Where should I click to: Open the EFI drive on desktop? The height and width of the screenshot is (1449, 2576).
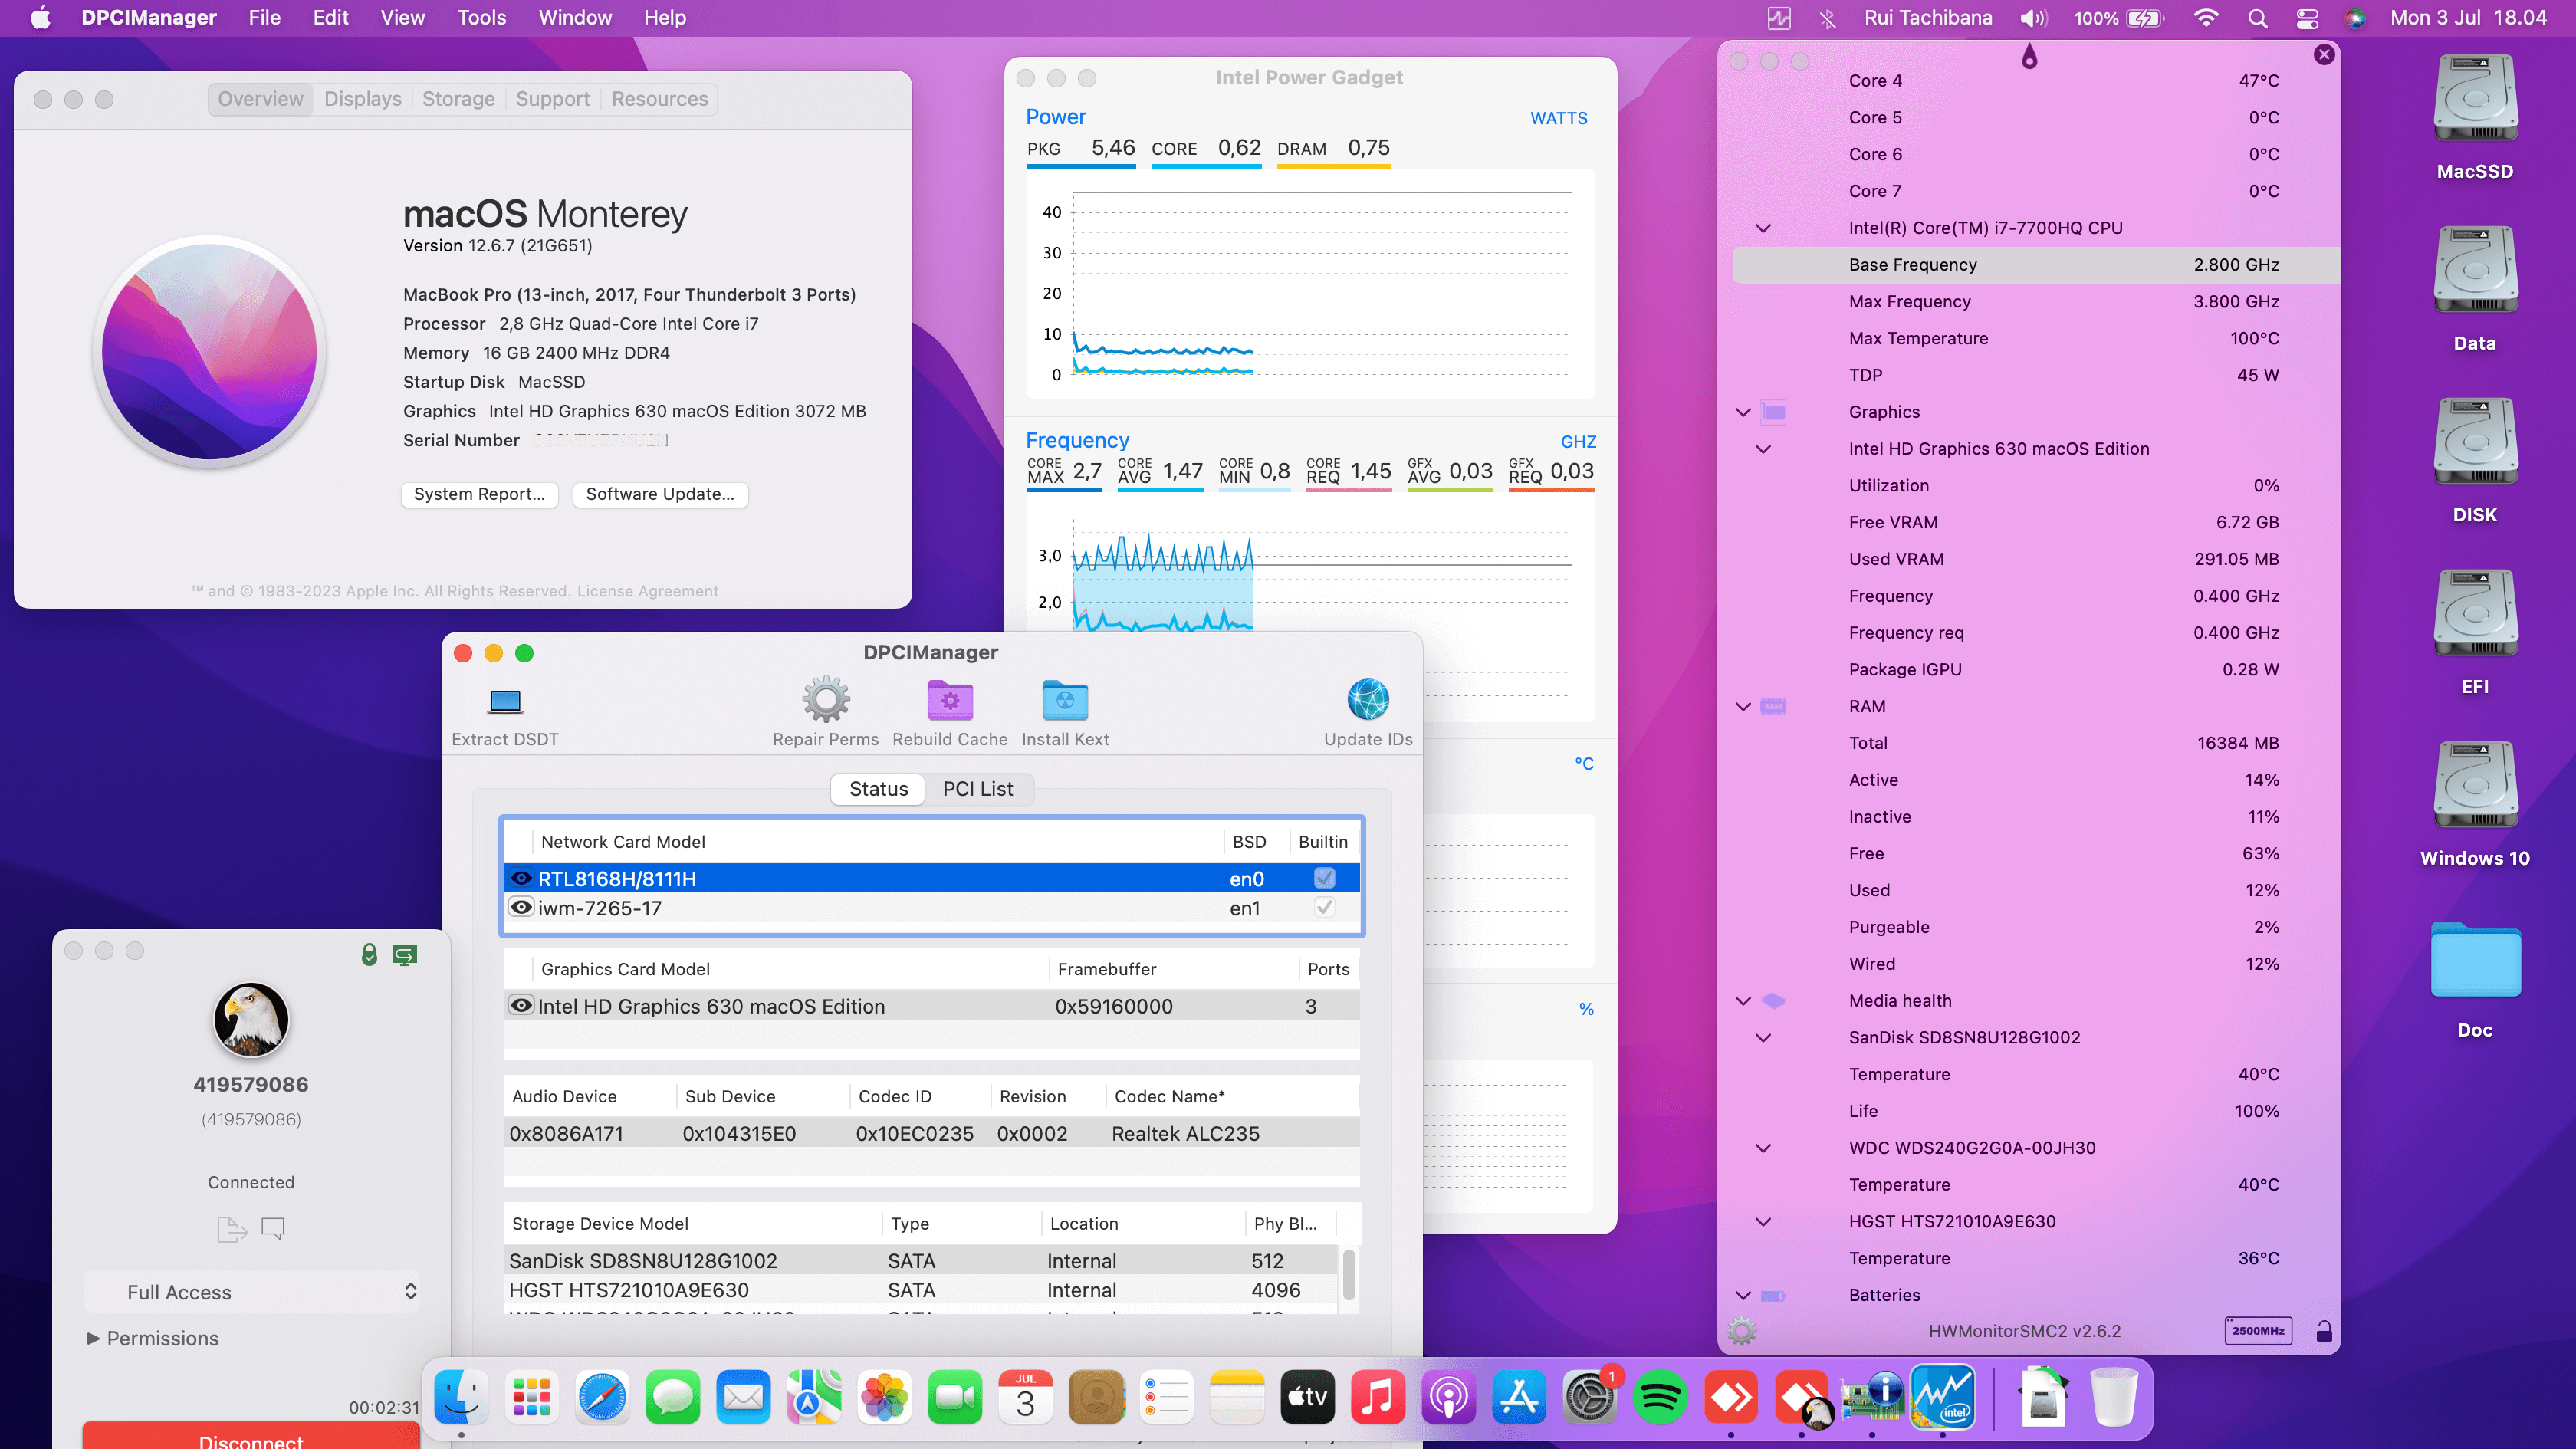click(2475, 614)
